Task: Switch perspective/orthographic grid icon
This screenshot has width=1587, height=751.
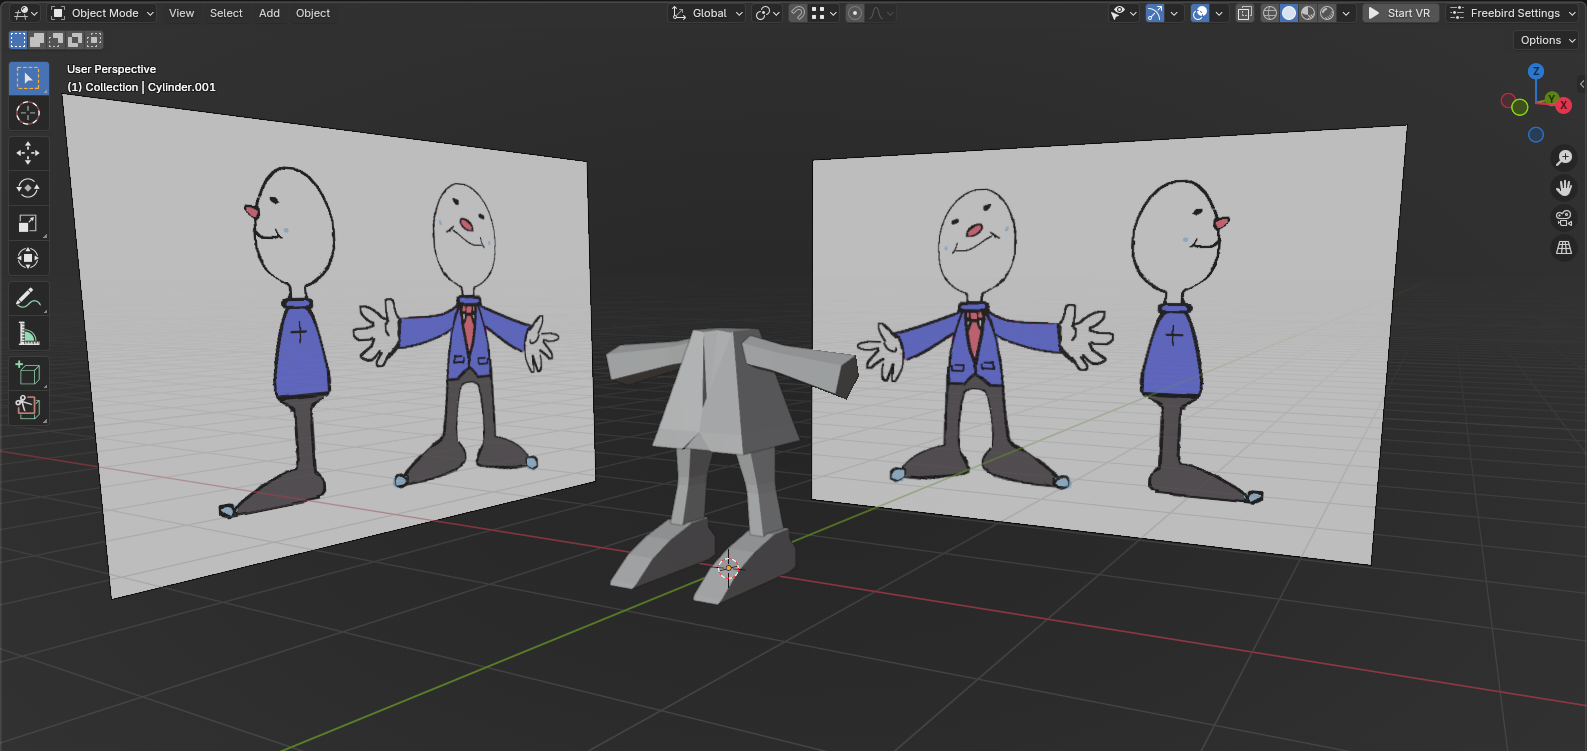Action: [x=1564, y=248]
